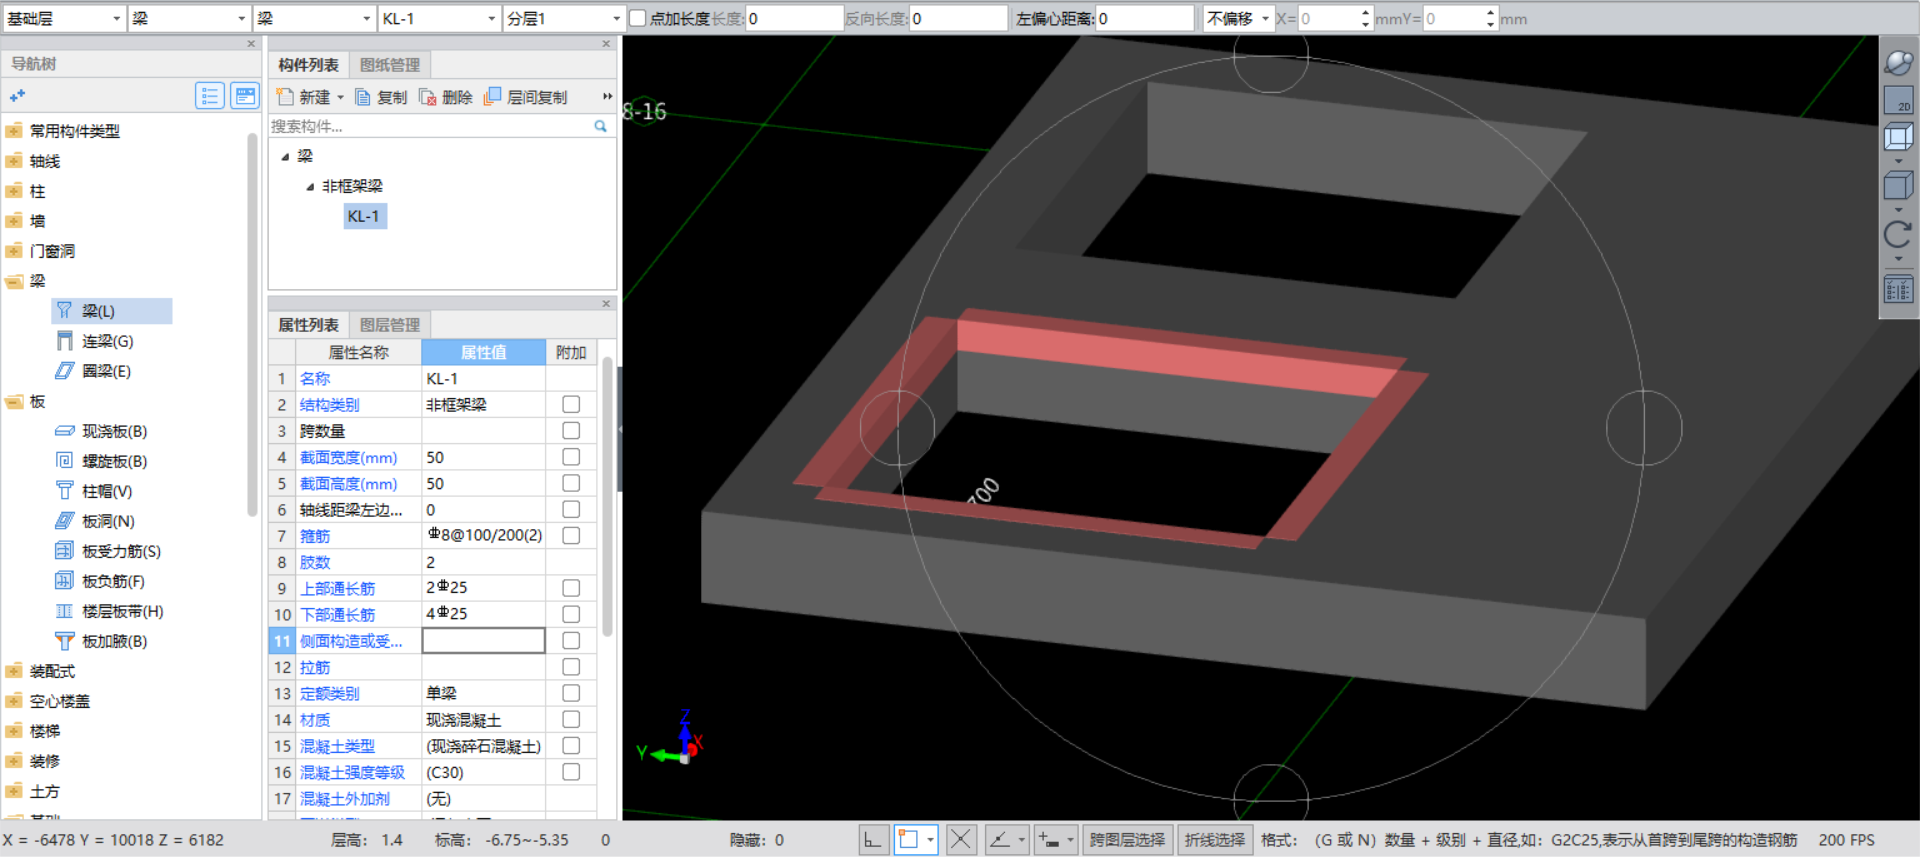
Task: Switch to 图纸管理 tab
Action: point(390,65)
